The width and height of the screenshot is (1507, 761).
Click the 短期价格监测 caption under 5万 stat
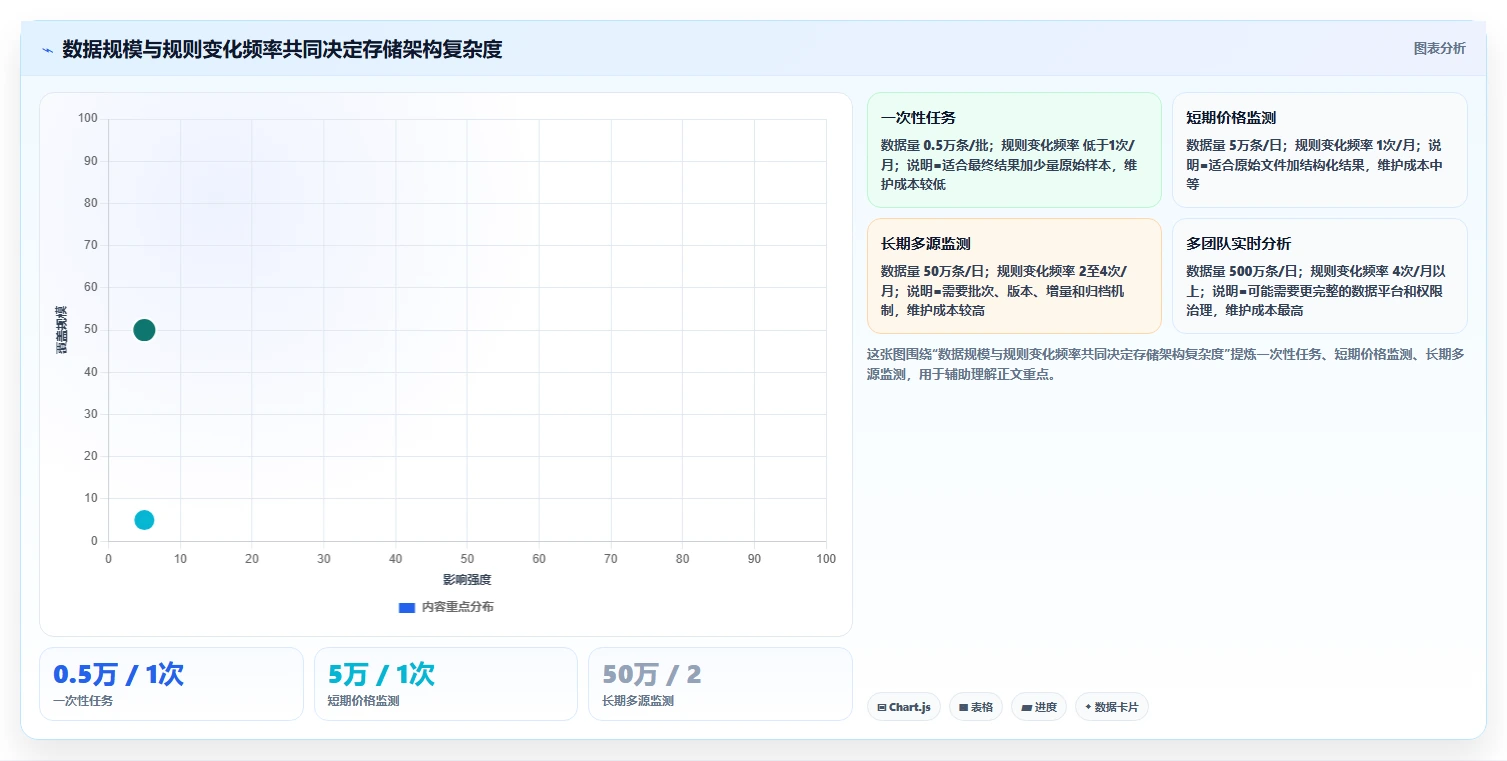(x=364, y=701)
